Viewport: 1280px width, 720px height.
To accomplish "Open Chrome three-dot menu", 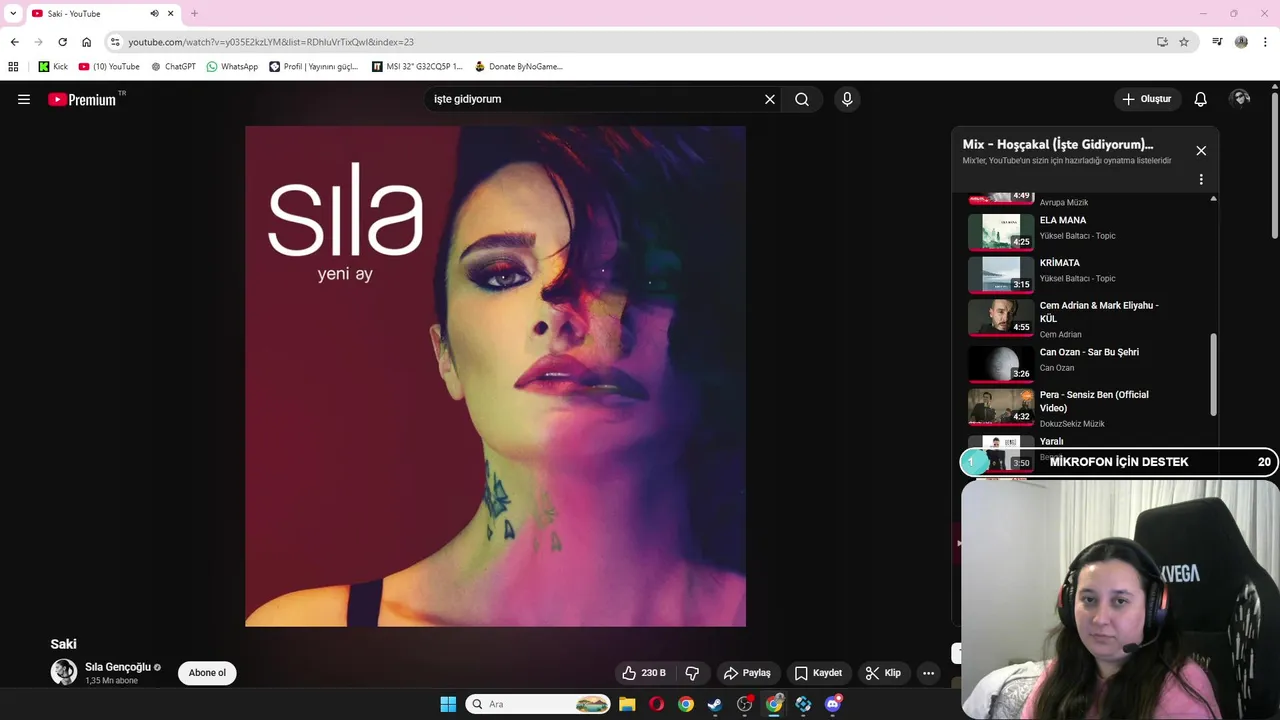I will pos(1264,42).
